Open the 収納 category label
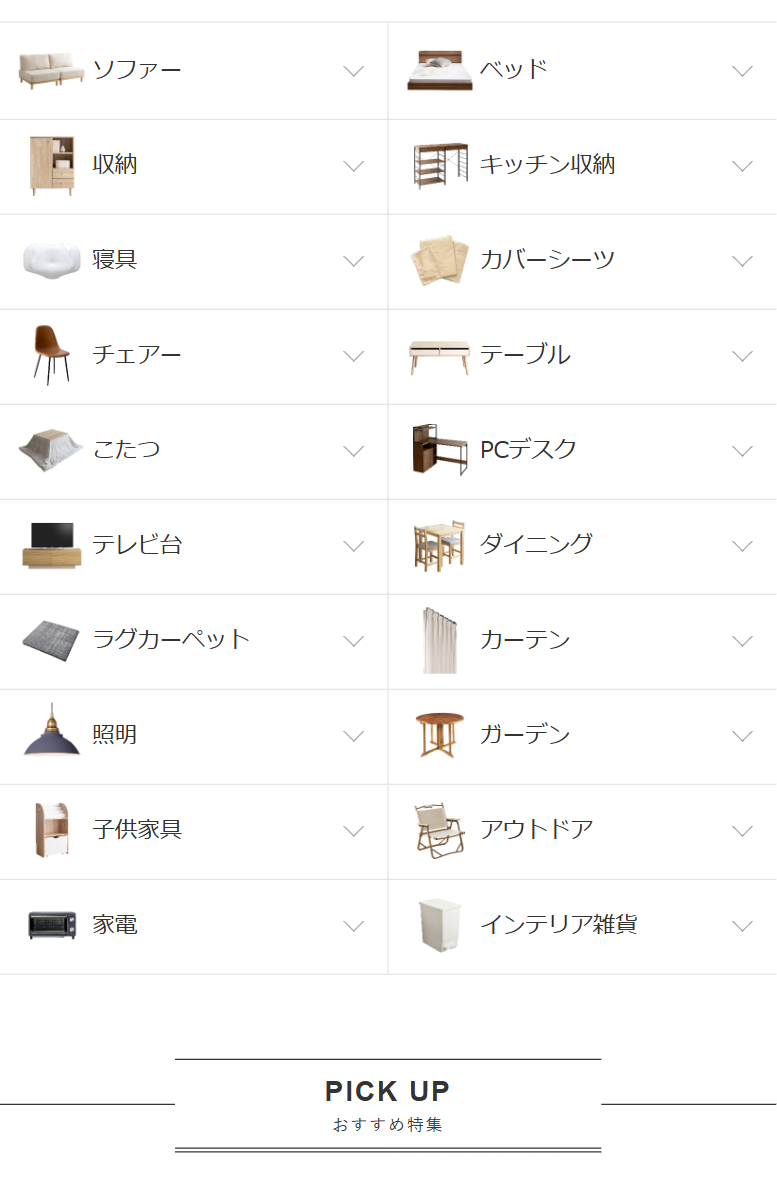The image size is (777, 1179). [x=115, y=165]
